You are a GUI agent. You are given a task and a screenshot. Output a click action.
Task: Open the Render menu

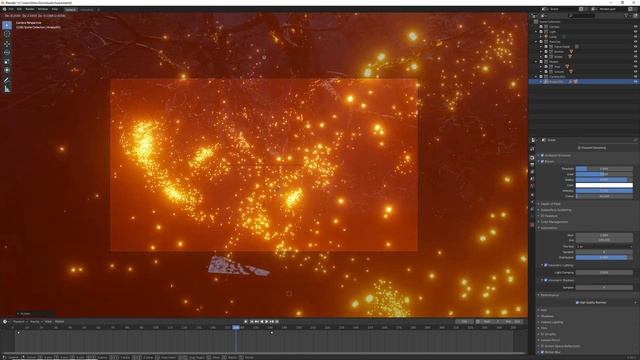point(30,9)
